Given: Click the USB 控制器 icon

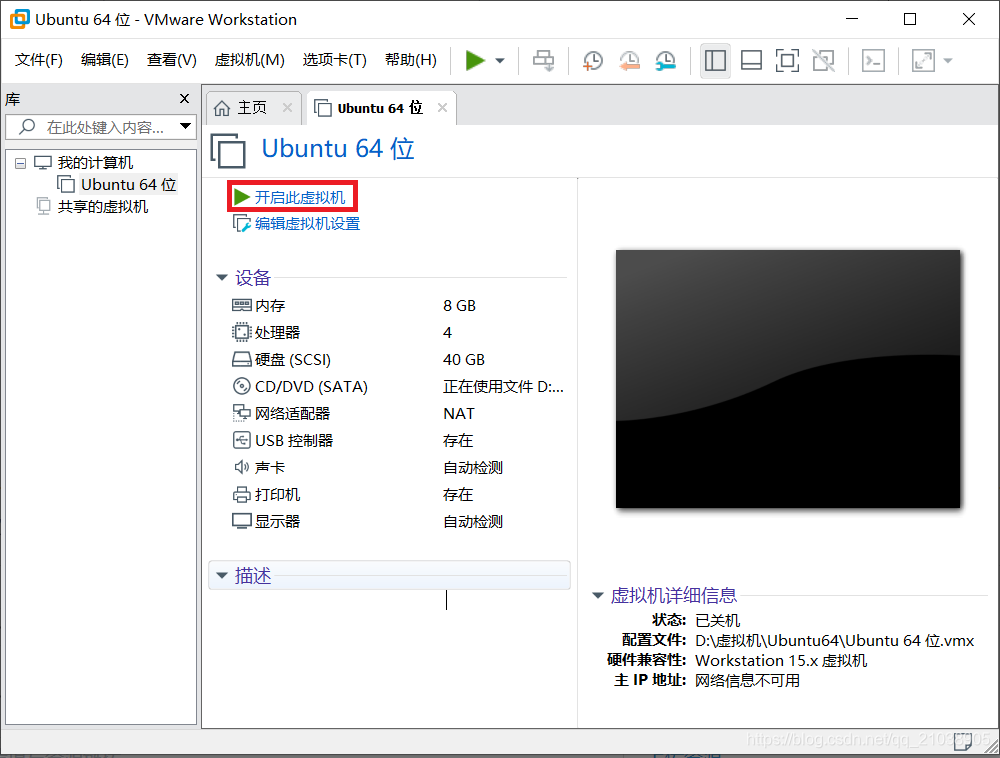Looking at the screenshot, I should pyautogui.click(x=242, y=441).
